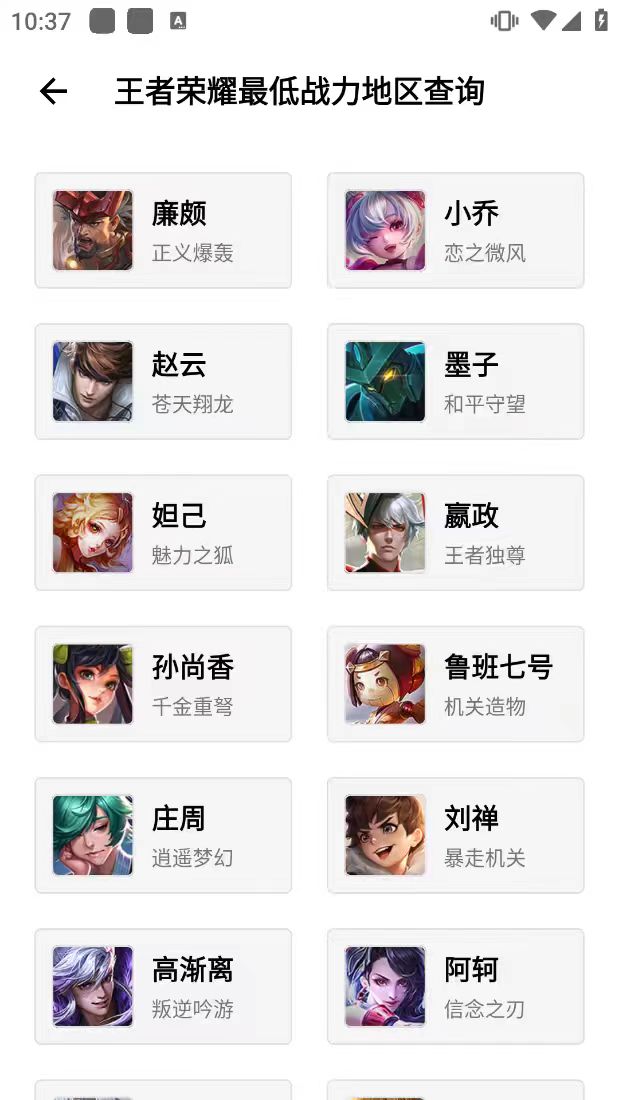Screen dimensions: 619x1100
Task: Tap the back arrow icon
Action: coord(53,91)
